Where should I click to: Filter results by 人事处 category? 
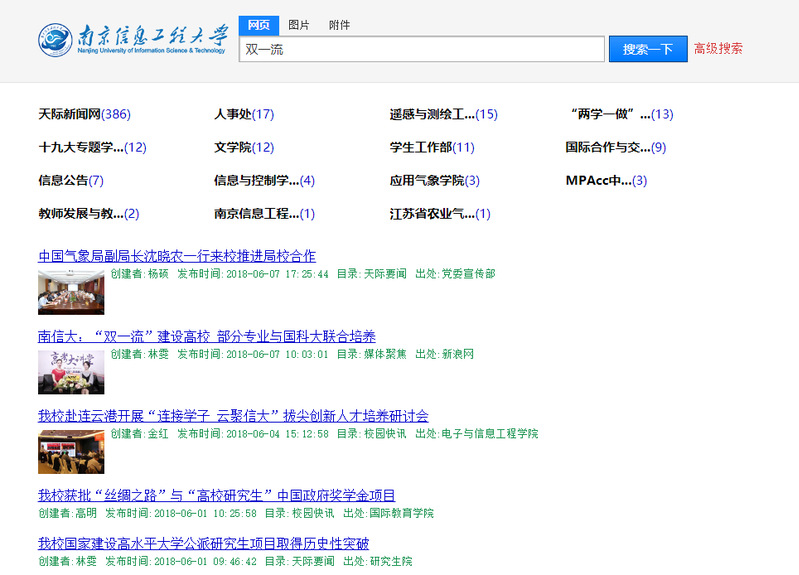[x=244, y=114]
